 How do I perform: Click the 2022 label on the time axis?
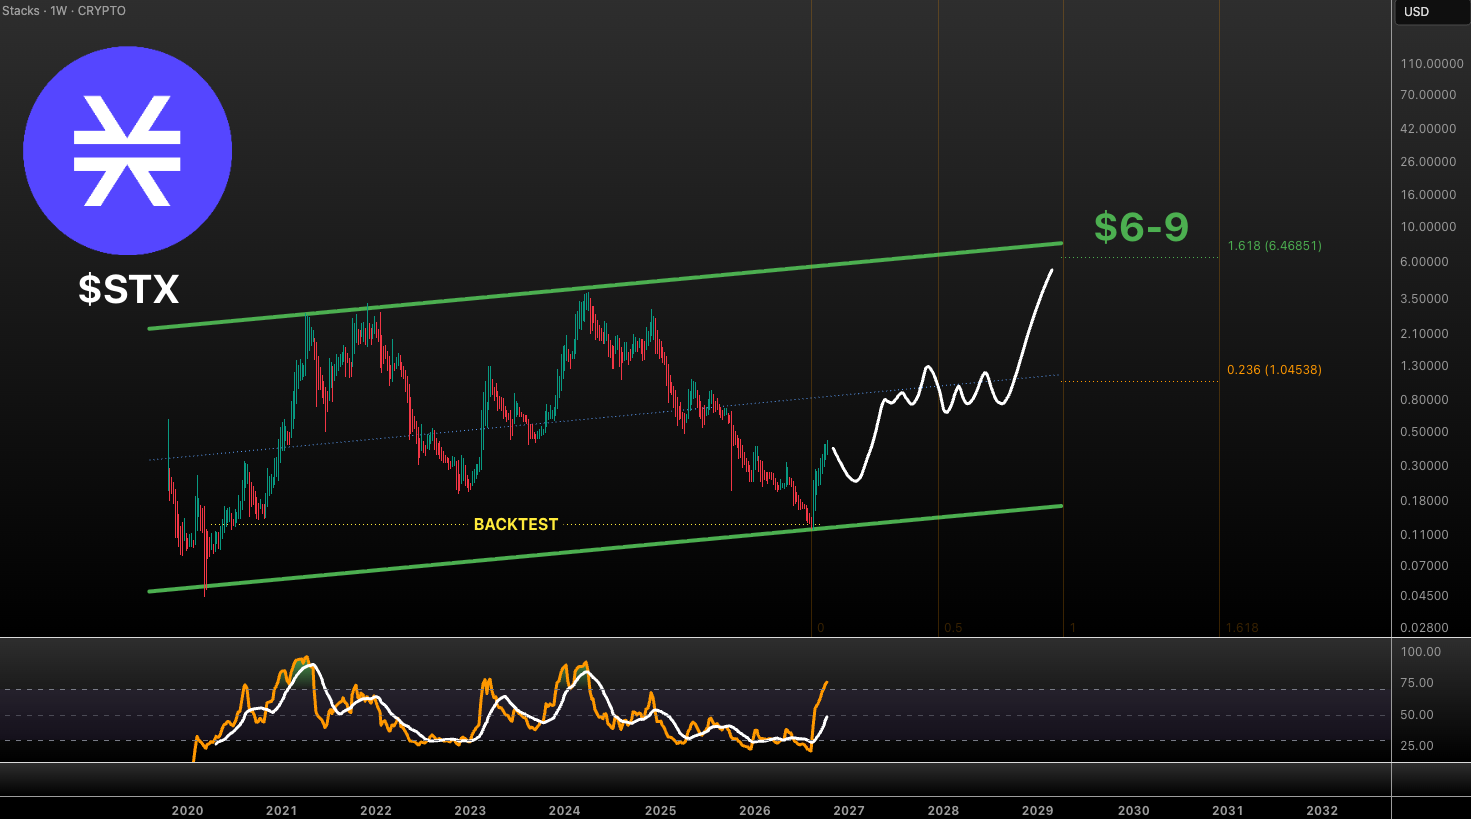click(376, 811)
